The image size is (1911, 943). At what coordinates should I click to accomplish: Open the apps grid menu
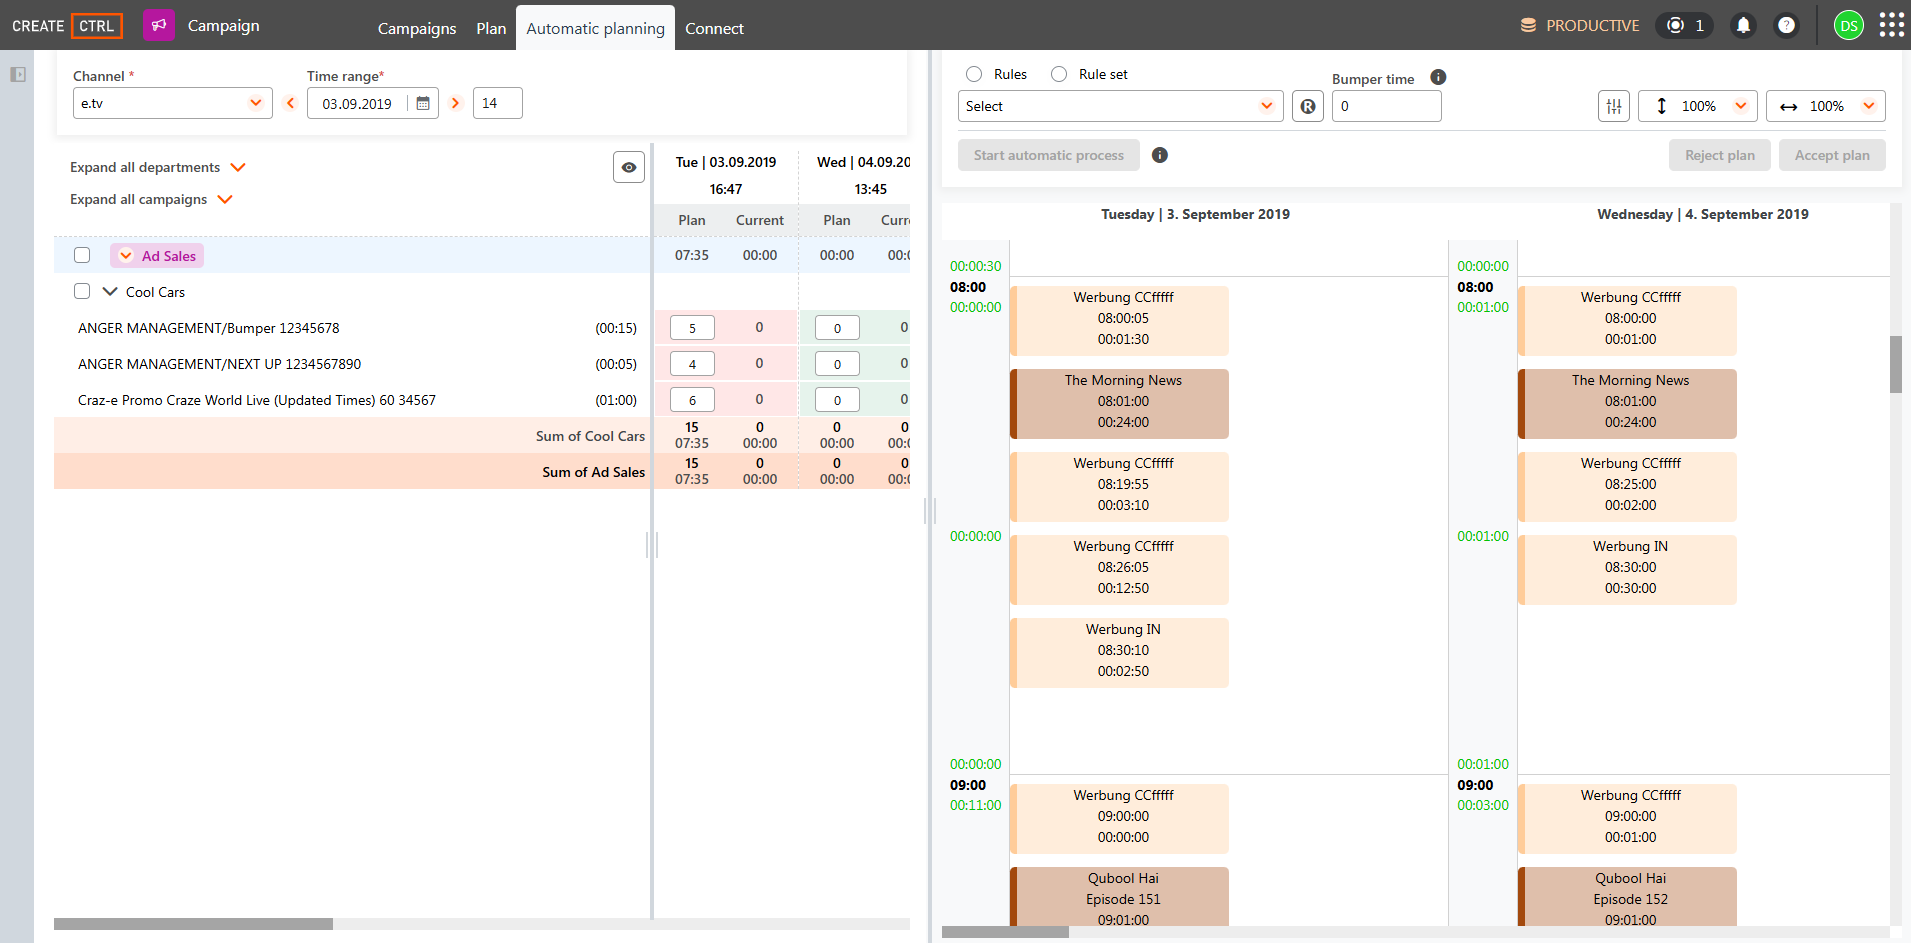pyautogui.click(x=1891, y=25)
